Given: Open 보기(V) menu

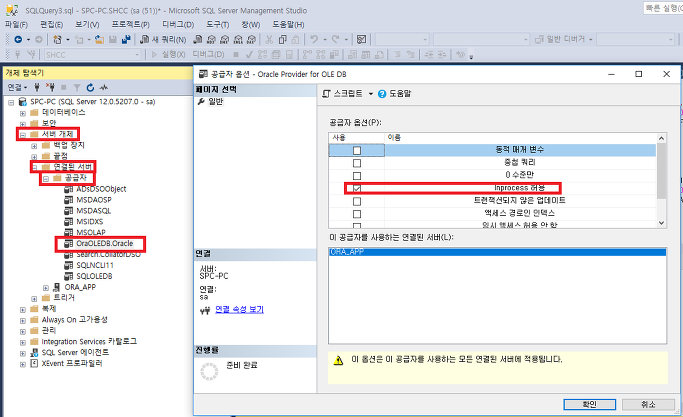Looking at the screenshot, I should click(87, 24).
